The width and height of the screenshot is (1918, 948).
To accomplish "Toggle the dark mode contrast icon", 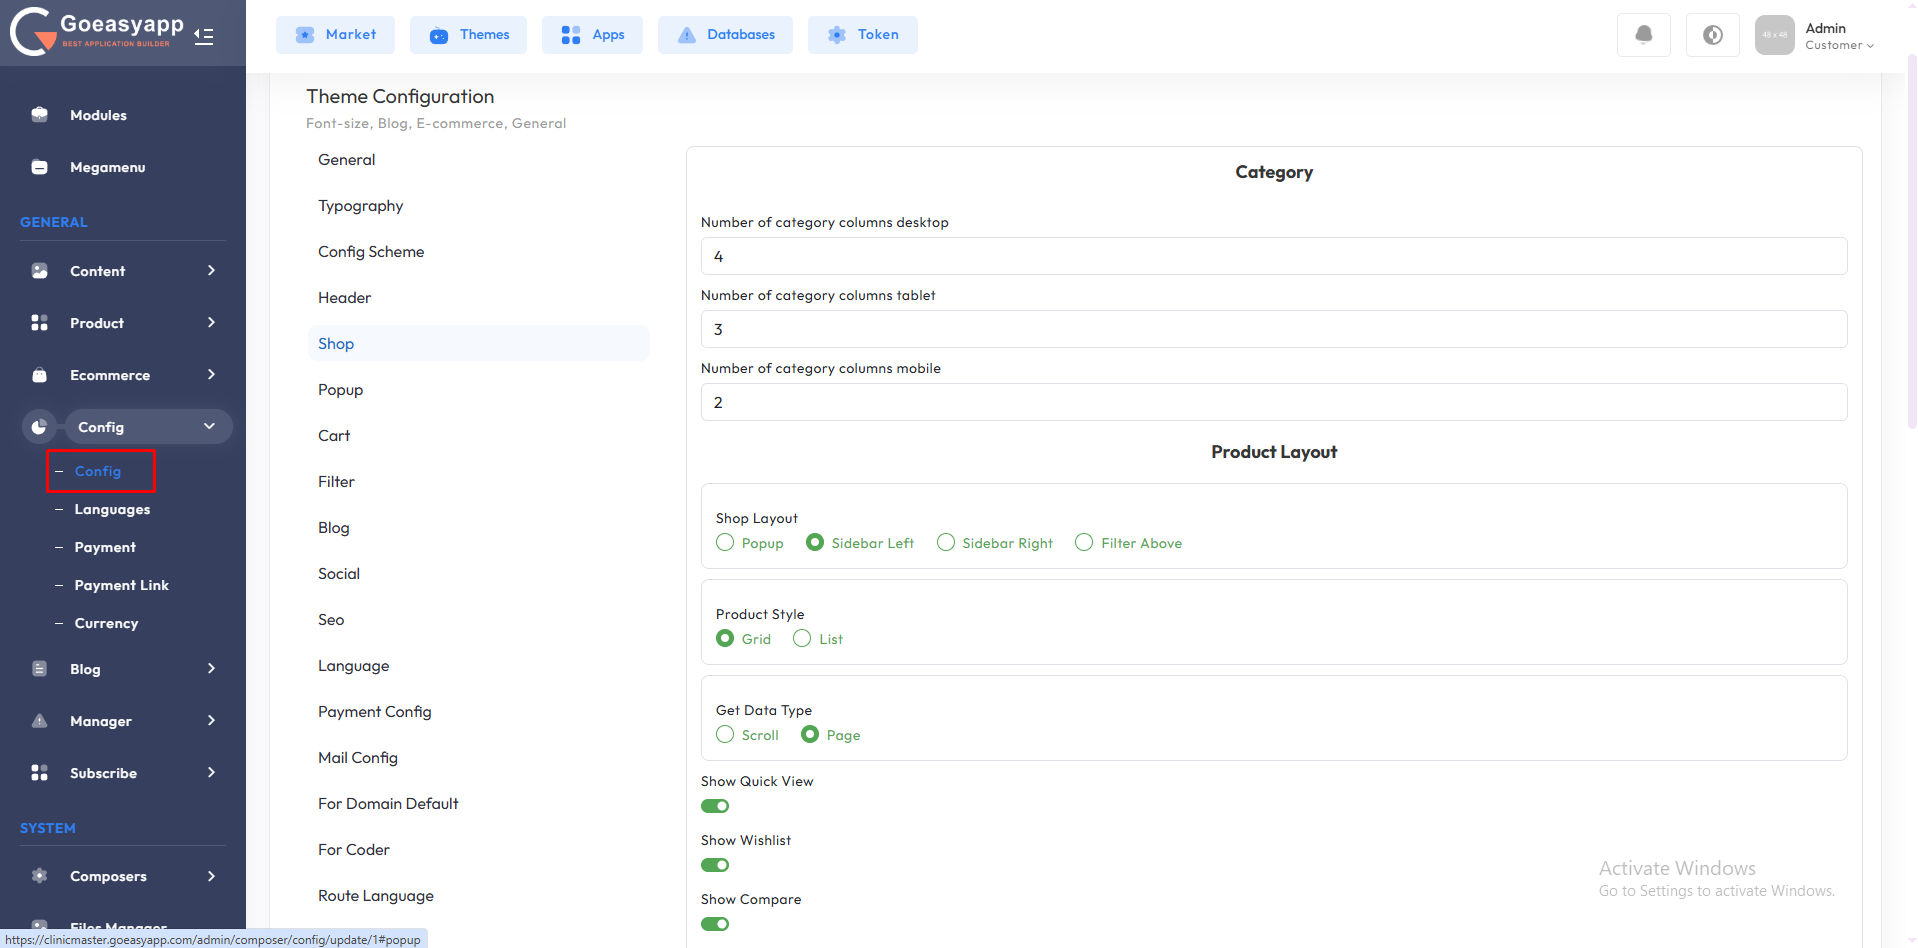I will tap(1712, 35).
